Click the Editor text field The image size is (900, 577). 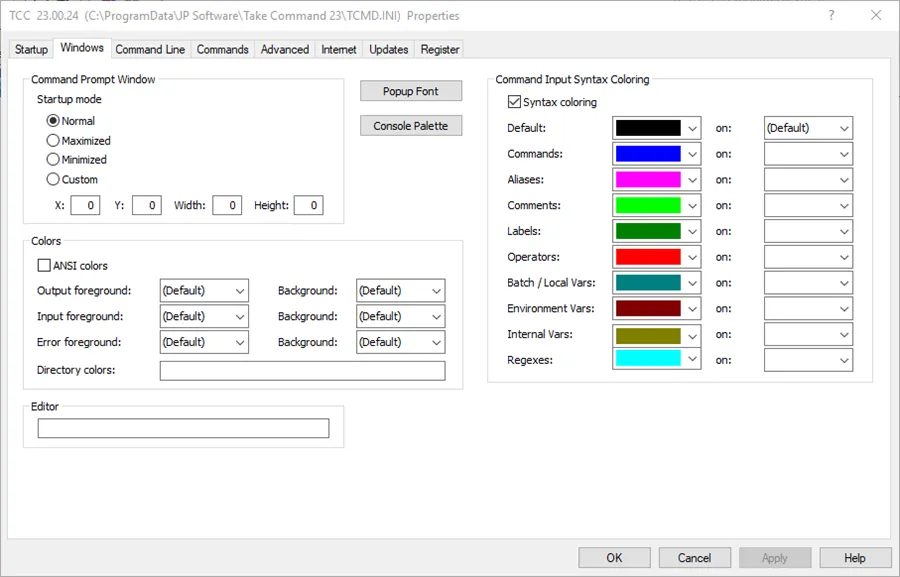click(183, 427)
